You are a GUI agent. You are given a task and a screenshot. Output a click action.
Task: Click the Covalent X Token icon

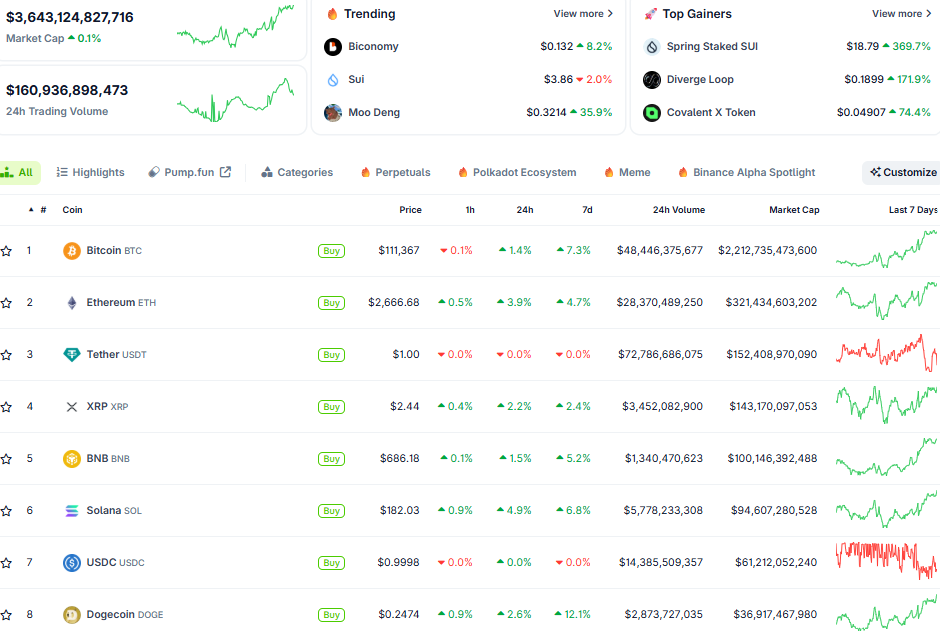(x=652, y=113)
